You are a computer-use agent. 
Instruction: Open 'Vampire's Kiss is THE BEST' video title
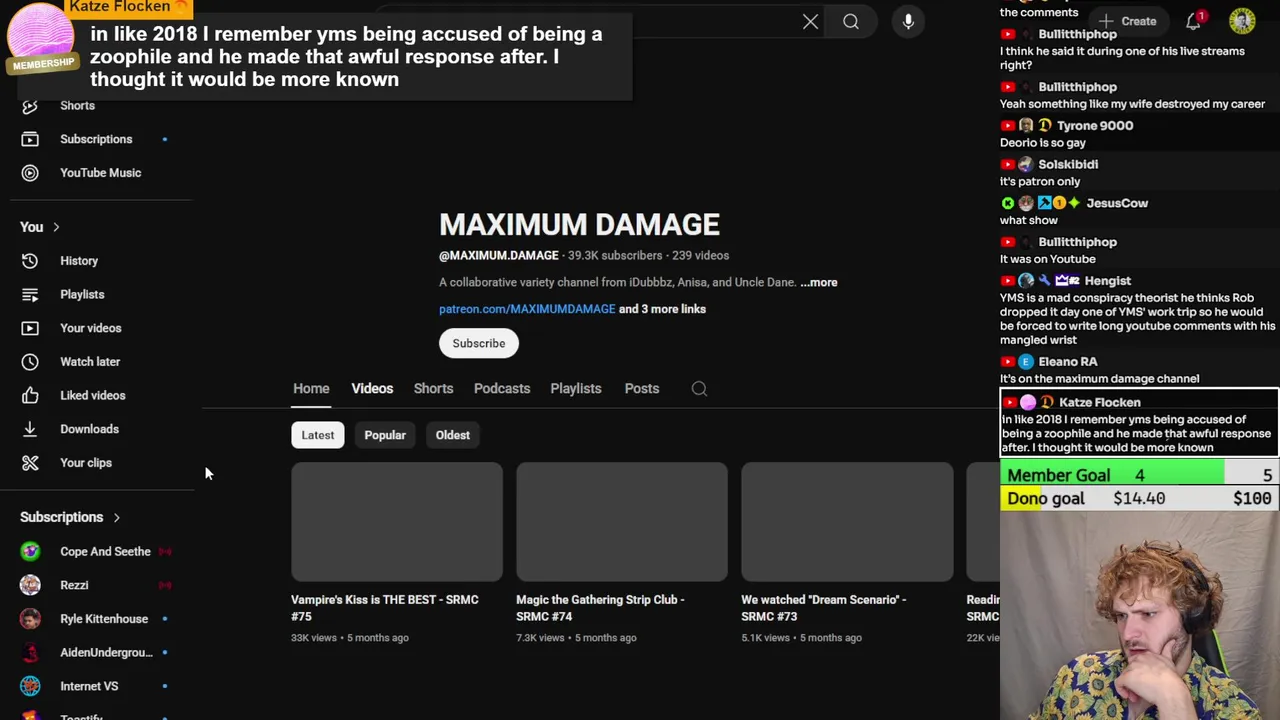click(384, 608)
